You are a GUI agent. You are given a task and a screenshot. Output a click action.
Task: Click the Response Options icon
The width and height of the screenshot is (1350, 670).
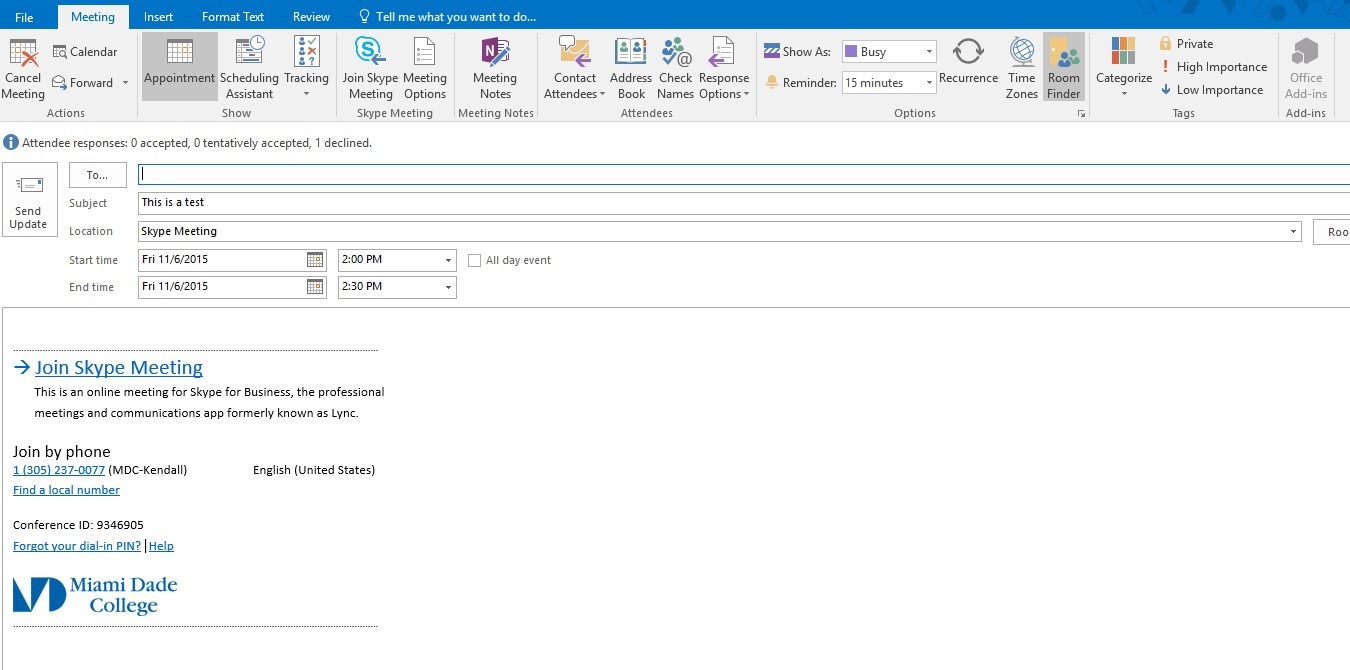pyautogui.click(x=722, y=52)
